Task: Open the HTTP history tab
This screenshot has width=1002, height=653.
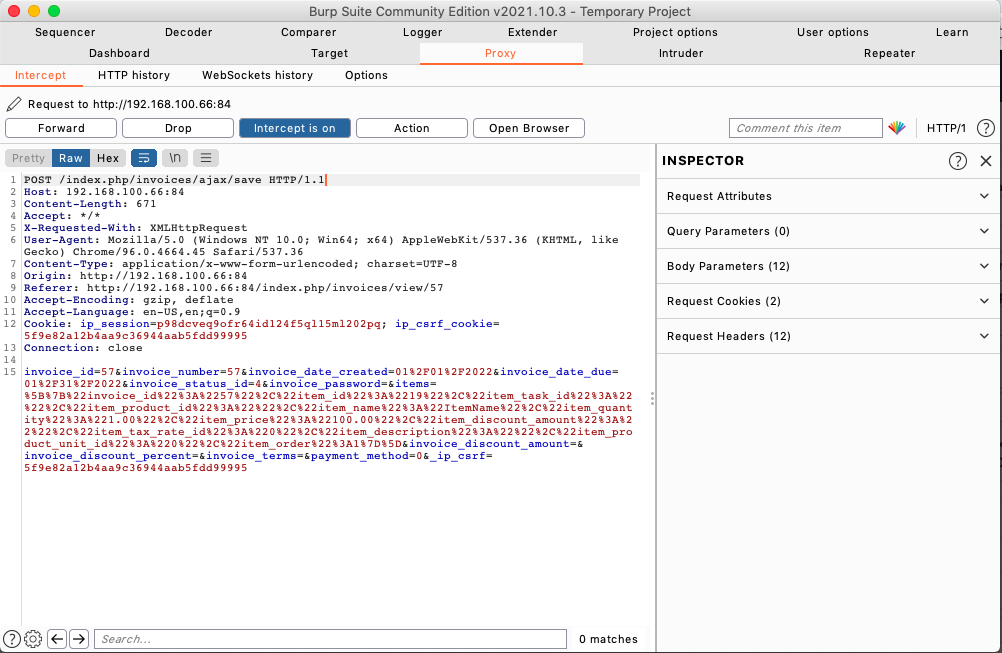Action: point(134,75)
